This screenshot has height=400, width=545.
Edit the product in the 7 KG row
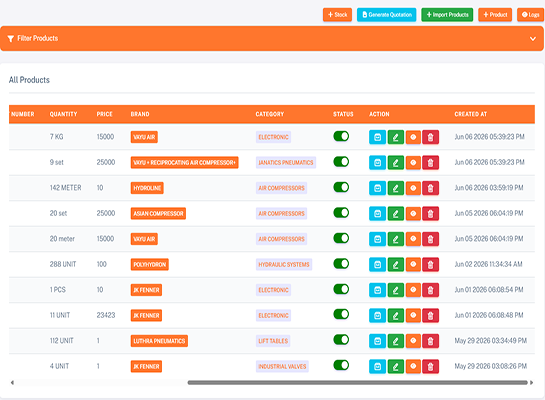tap(396, 137)
